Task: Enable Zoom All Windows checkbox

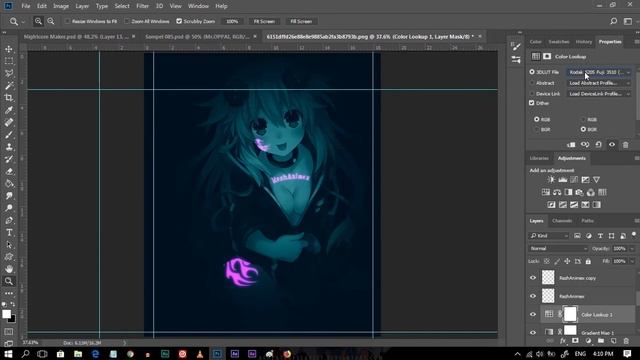Action: (x=127, y=21)
